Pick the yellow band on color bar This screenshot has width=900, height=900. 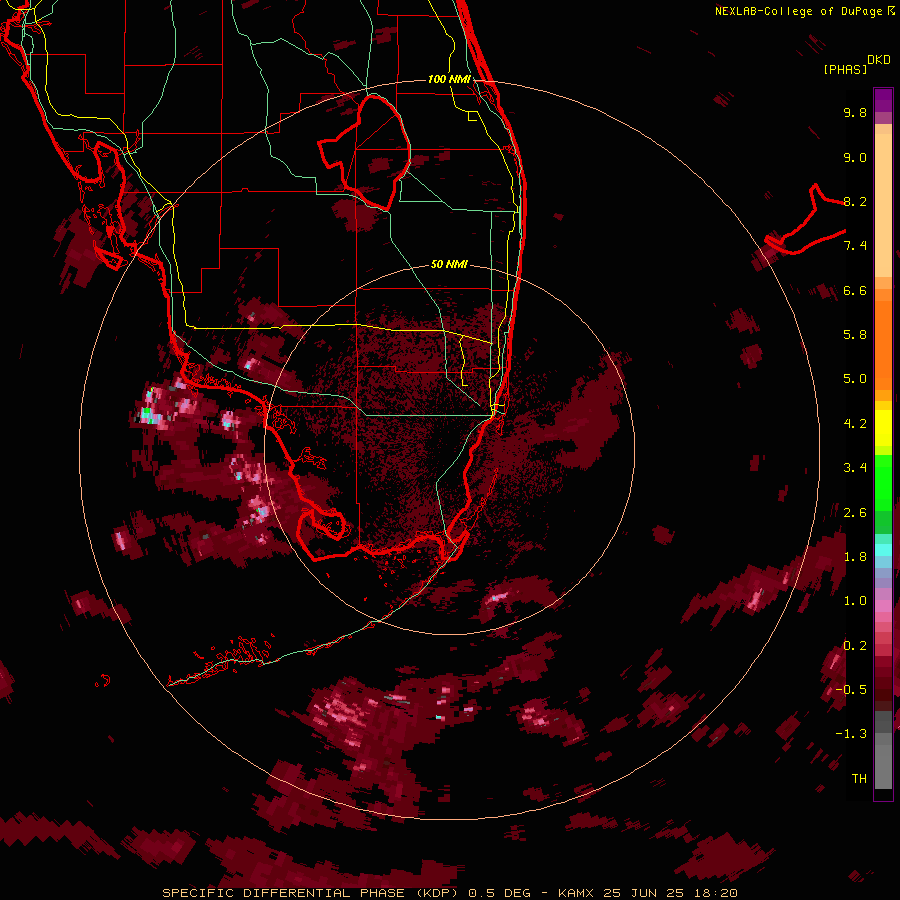coord(883,428)
